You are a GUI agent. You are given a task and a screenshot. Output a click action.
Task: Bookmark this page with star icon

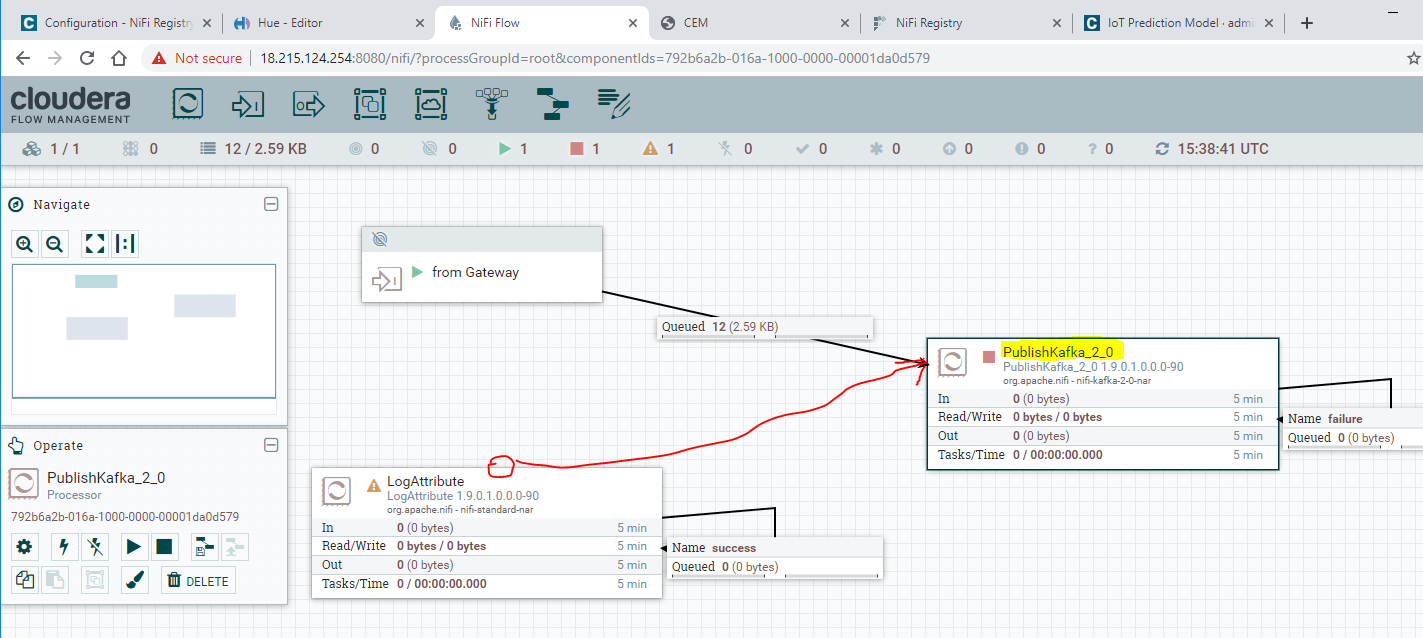pos(1413,58)
